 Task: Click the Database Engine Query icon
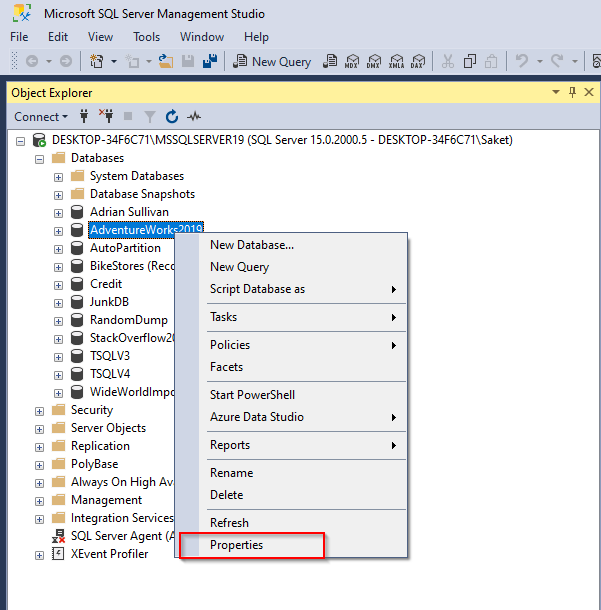click(330, 61)
